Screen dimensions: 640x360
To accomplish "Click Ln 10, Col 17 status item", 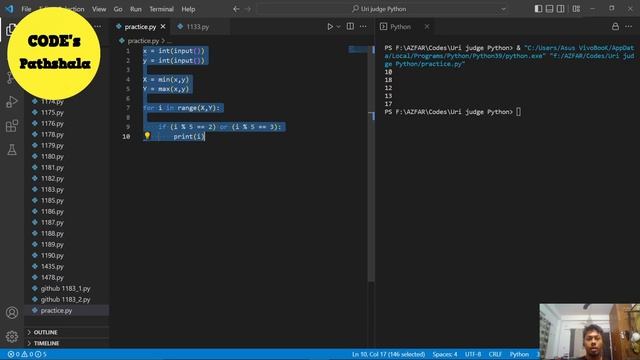I will point(388,354).
